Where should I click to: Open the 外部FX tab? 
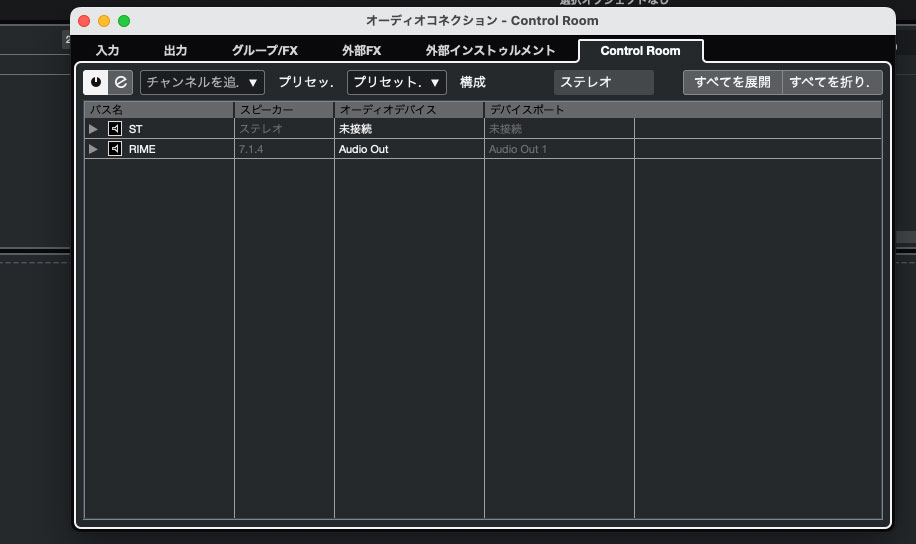(x=361, y=51)
